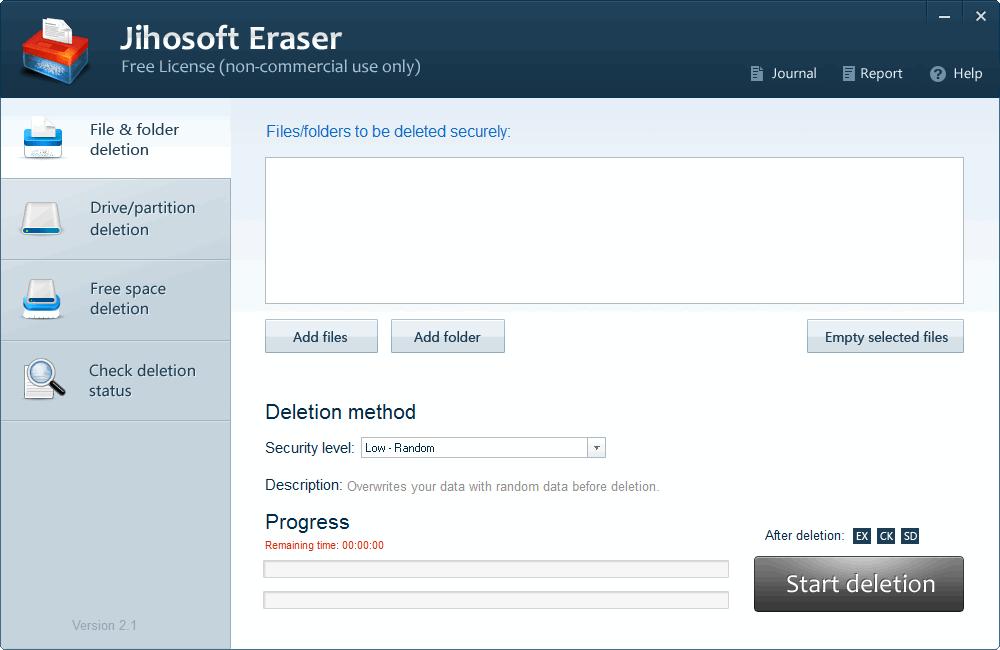Click the Add files button

[321, 336]
